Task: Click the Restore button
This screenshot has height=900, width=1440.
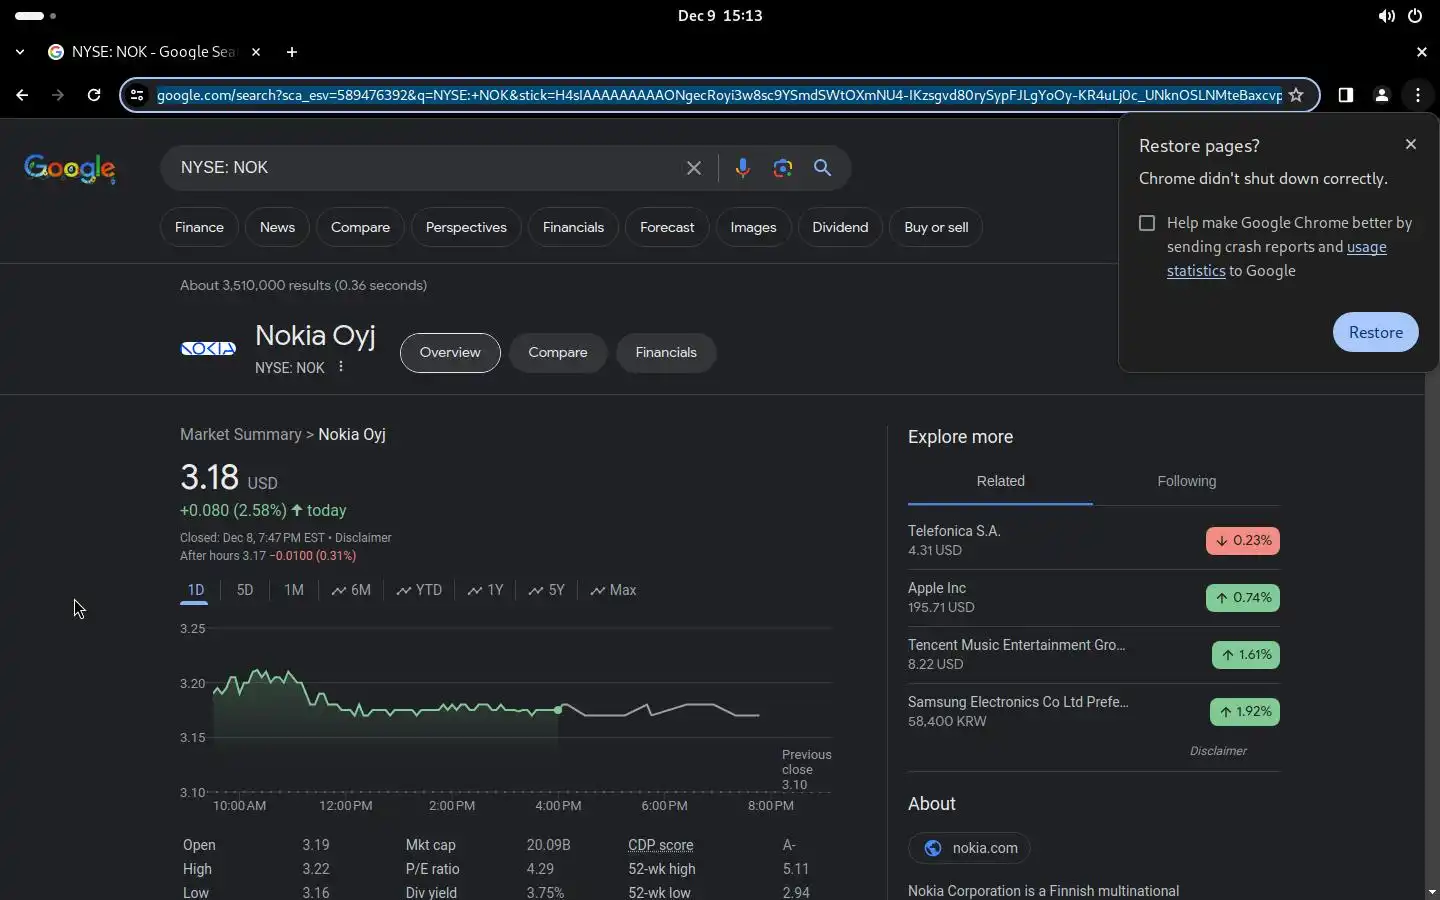Action: [x=1376, y=332]
